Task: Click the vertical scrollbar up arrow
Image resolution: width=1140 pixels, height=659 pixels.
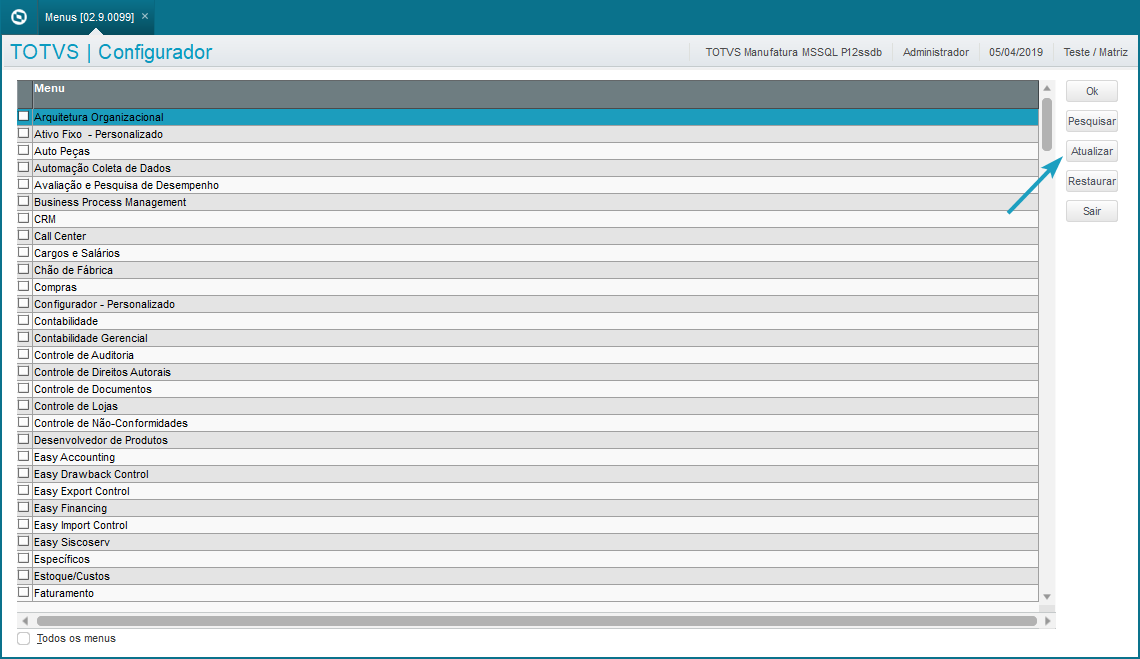Action: (x=1047, y=88)
